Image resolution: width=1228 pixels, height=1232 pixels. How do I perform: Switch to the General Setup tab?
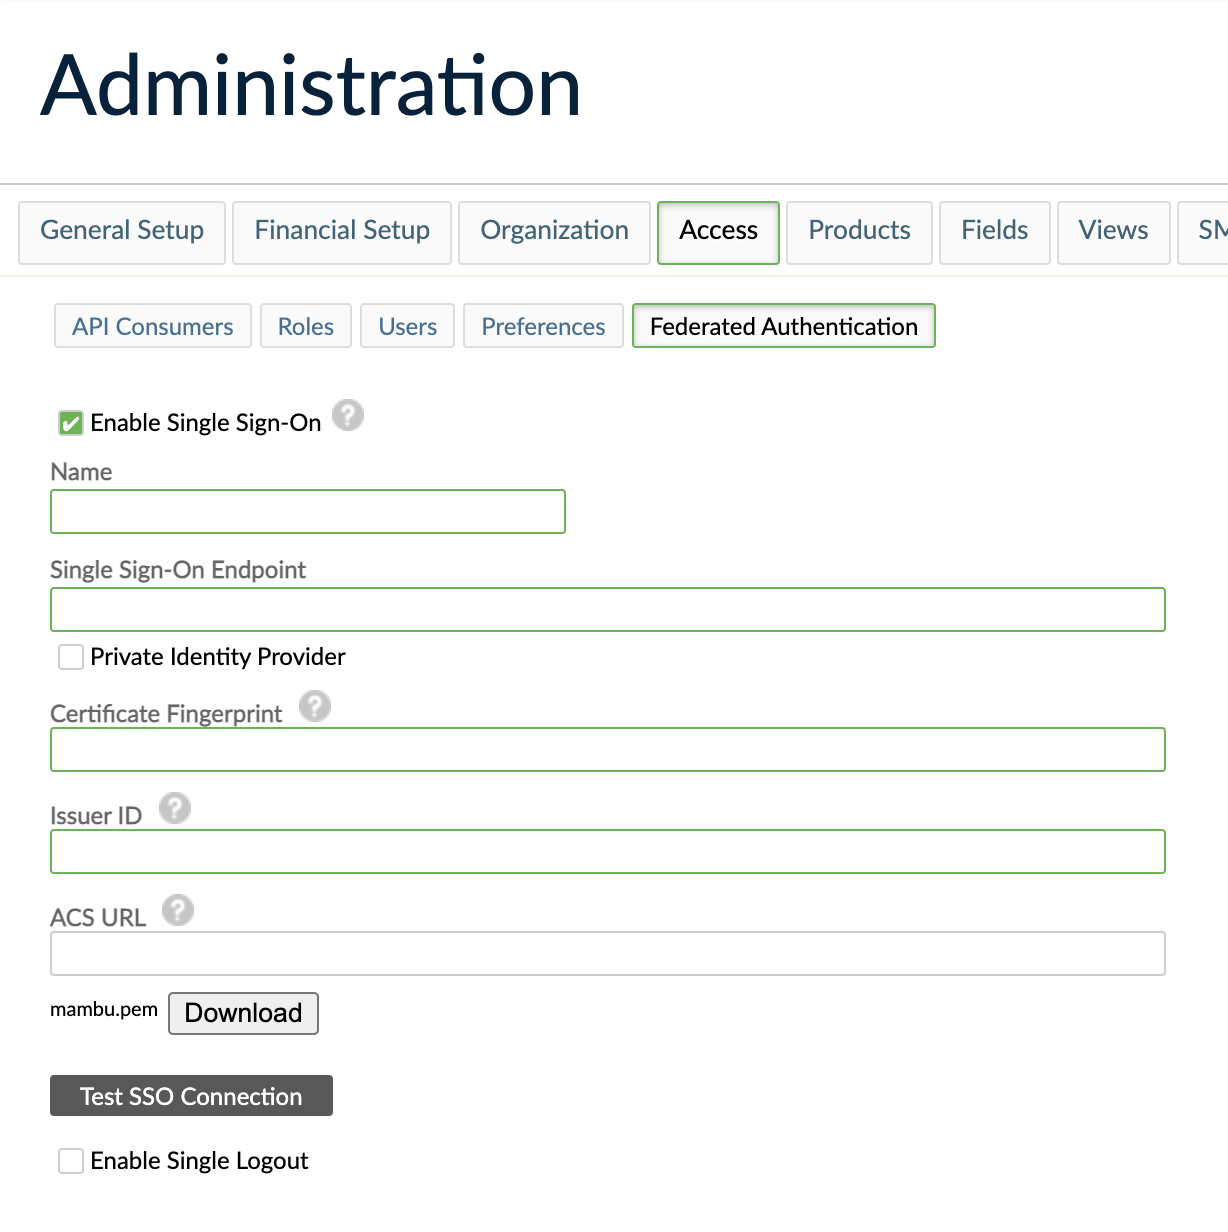click(121, 231)
